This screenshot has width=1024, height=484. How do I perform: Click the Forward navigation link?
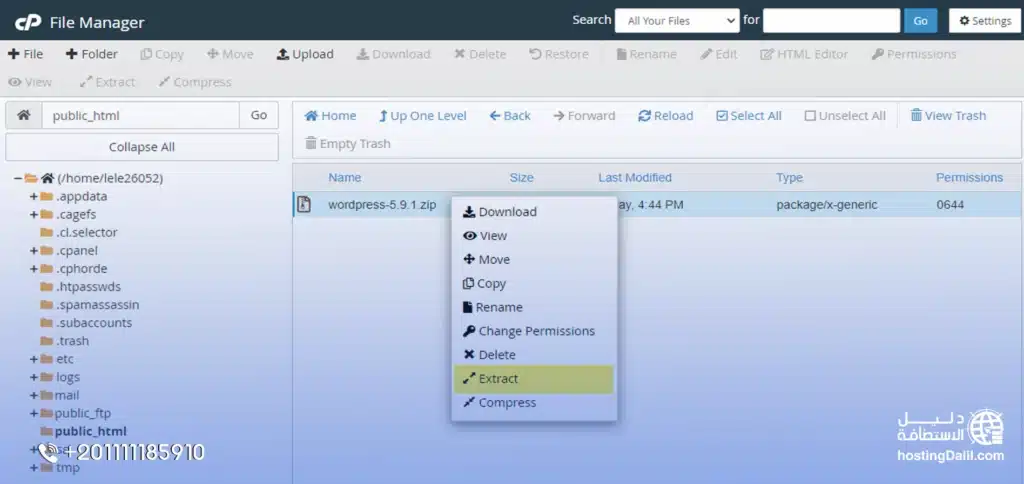tap(584, 116)
